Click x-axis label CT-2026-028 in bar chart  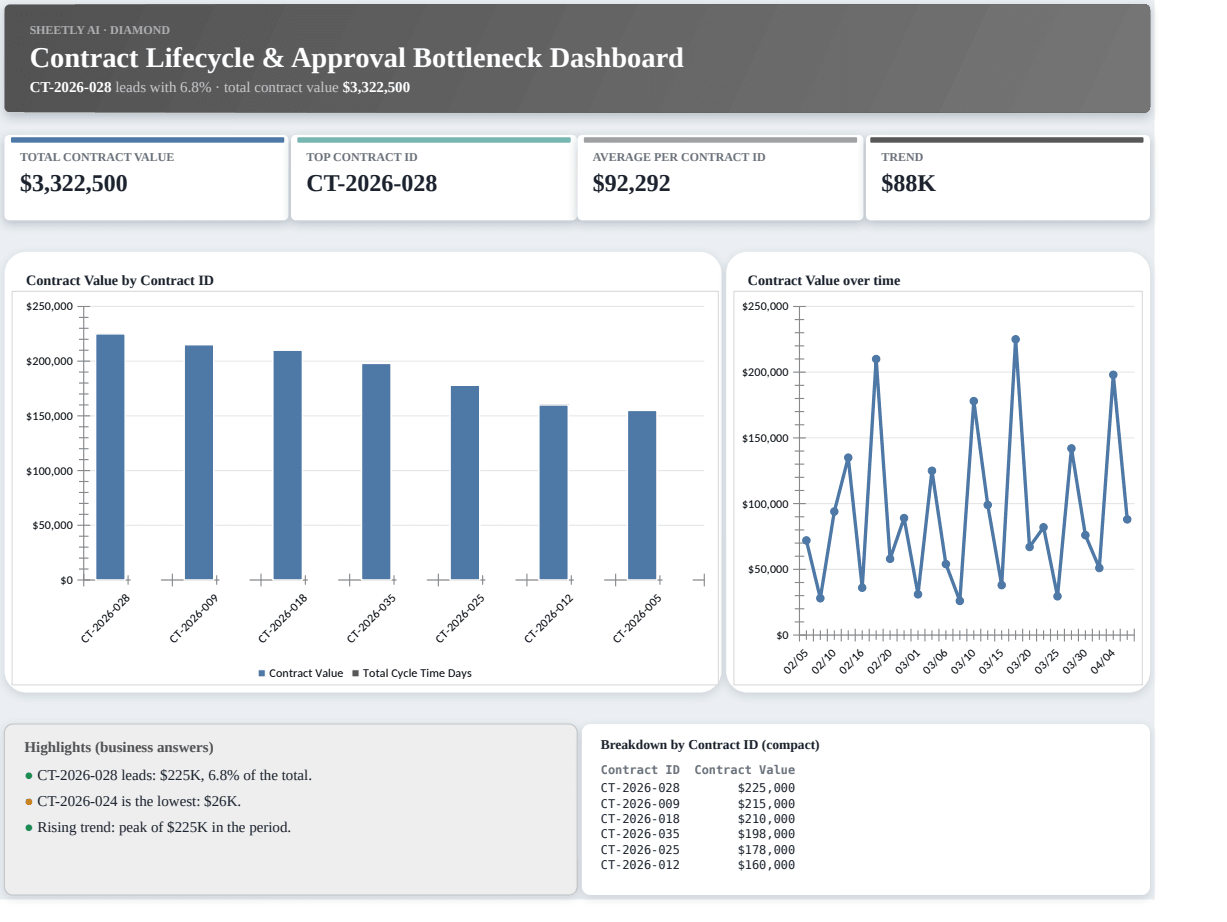pyautogui.click(x=106, y=618)
